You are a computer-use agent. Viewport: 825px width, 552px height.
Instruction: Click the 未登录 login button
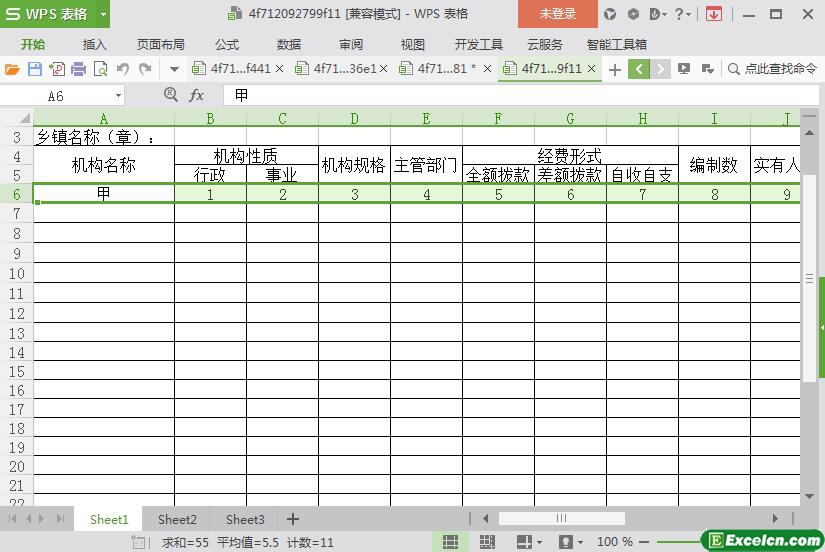(558, 14)
